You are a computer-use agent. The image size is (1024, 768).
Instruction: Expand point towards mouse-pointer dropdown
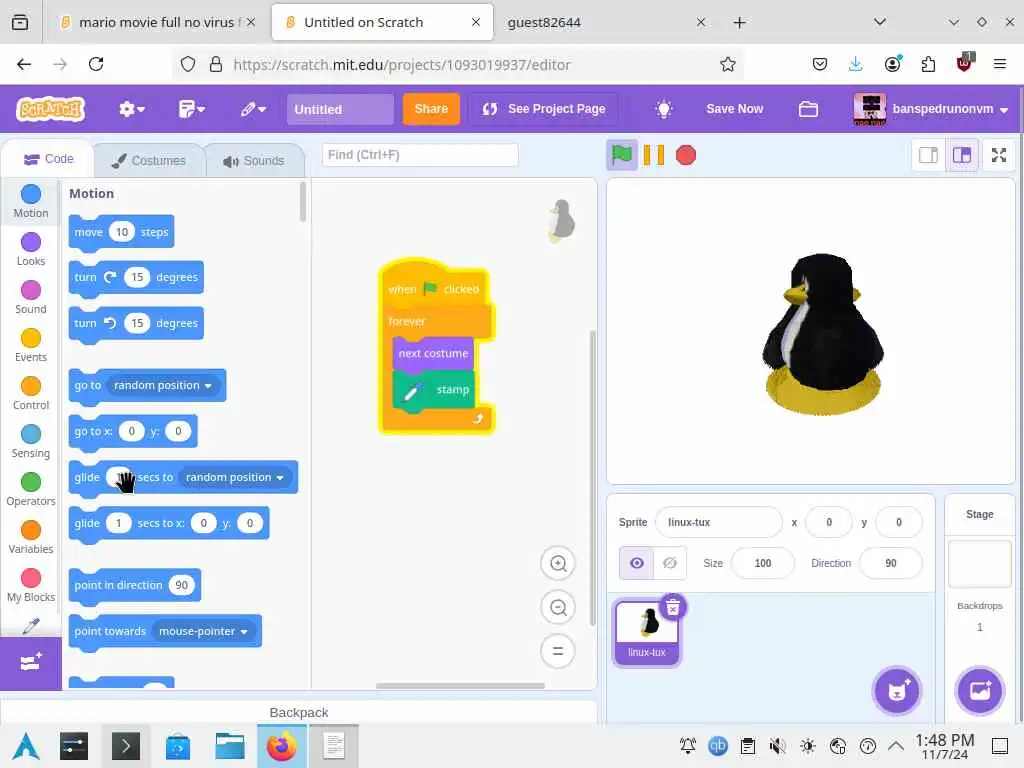pos(202,632)
